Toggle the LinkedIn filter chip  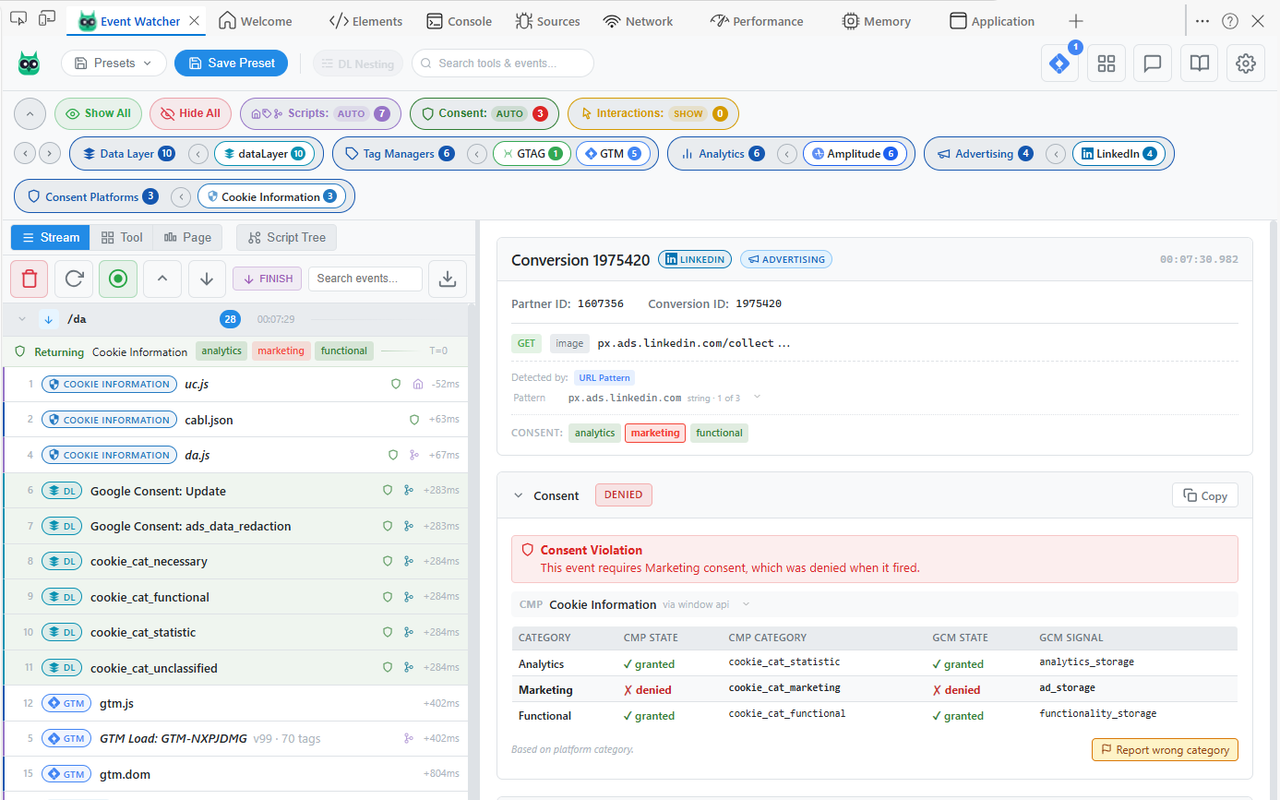pyautogui.click(x=1119, y=154)
